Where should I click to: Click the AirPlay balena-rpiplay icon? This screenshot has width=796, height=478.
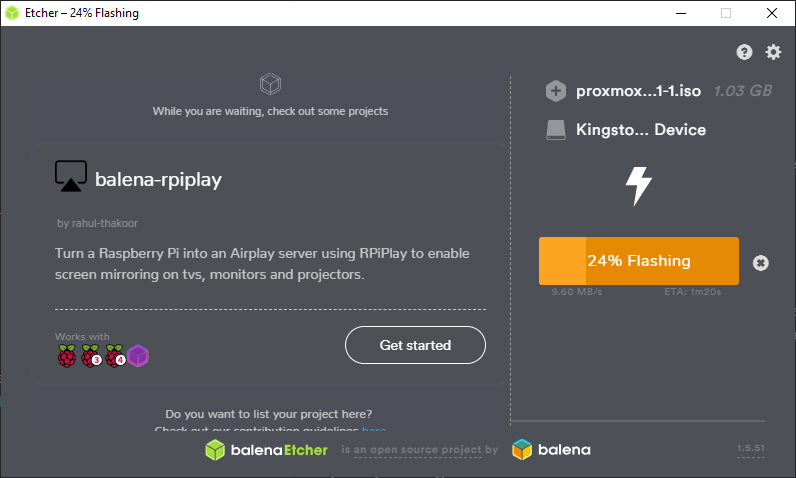70,177
